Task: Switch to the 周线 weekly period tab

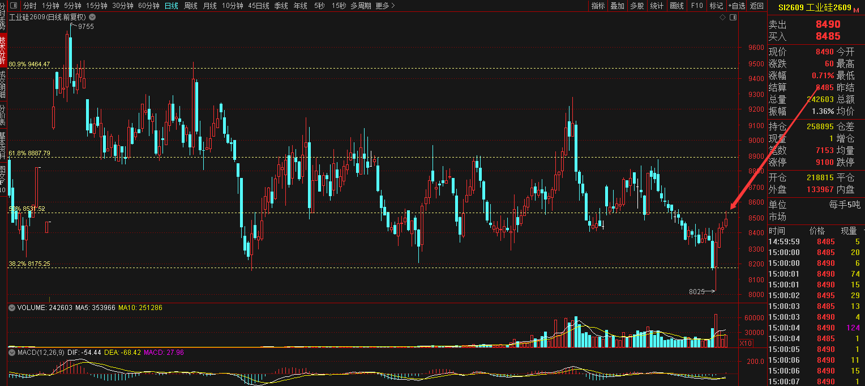Action: (191, 6)
